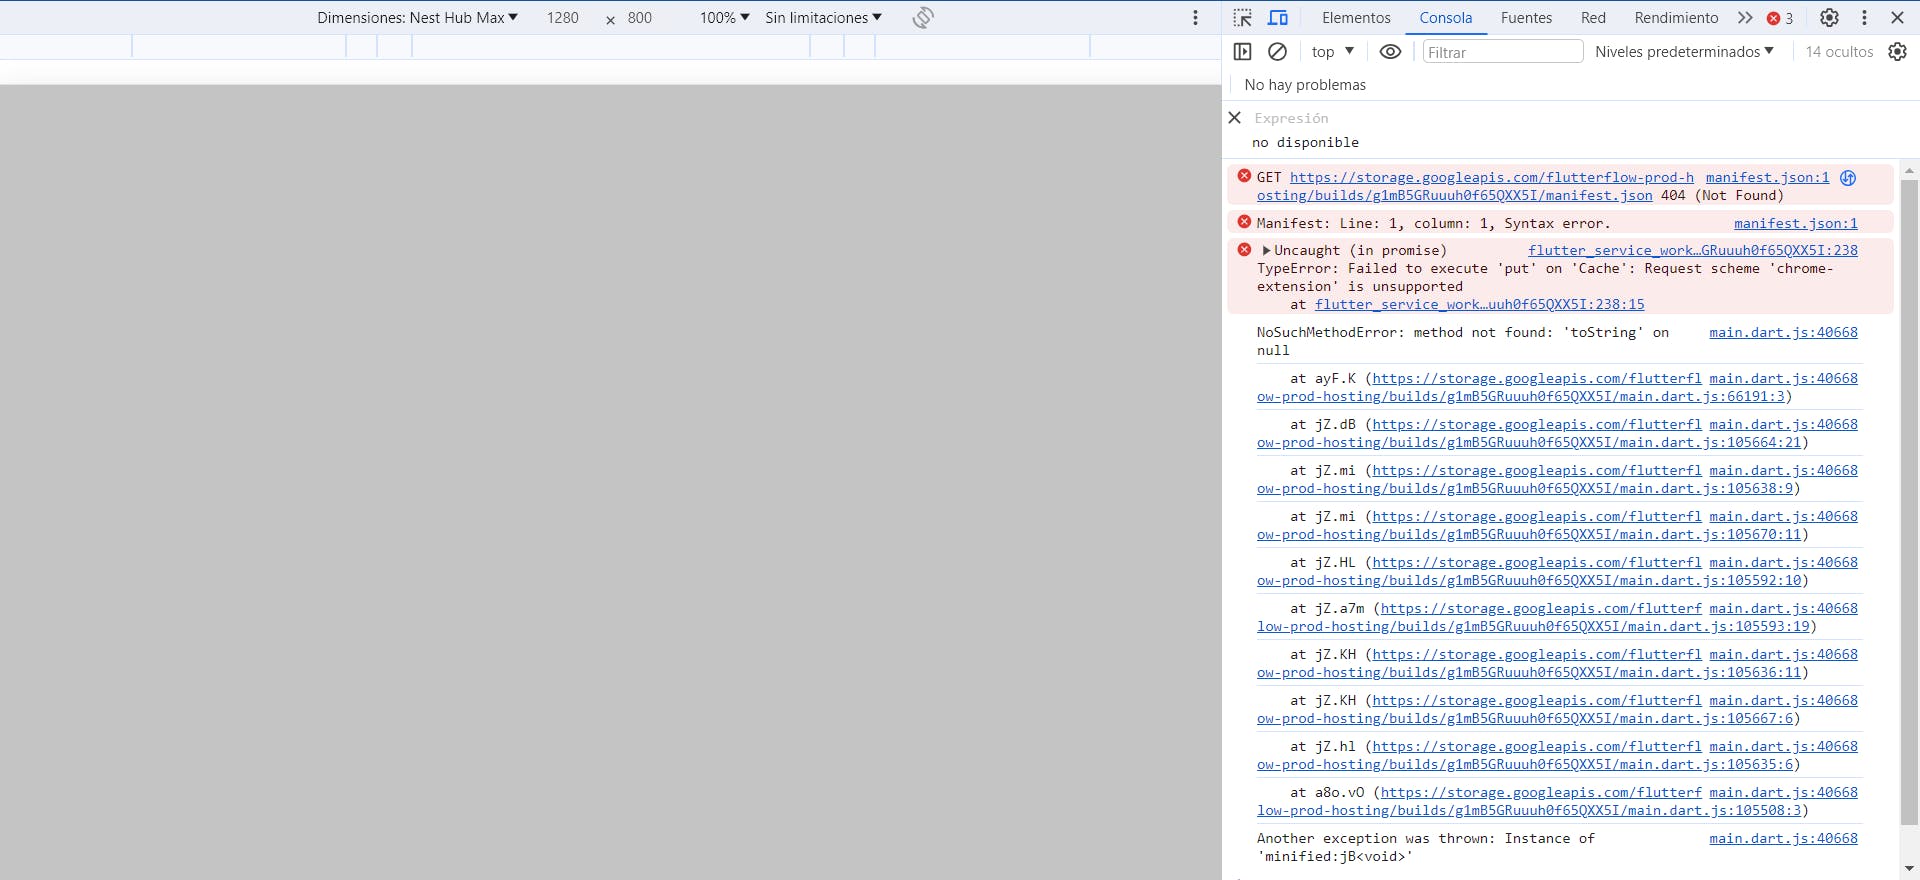Open the flutter_service_work…:238 source link
This screenshot has height=880, width=1920.
click(1693, 251)
